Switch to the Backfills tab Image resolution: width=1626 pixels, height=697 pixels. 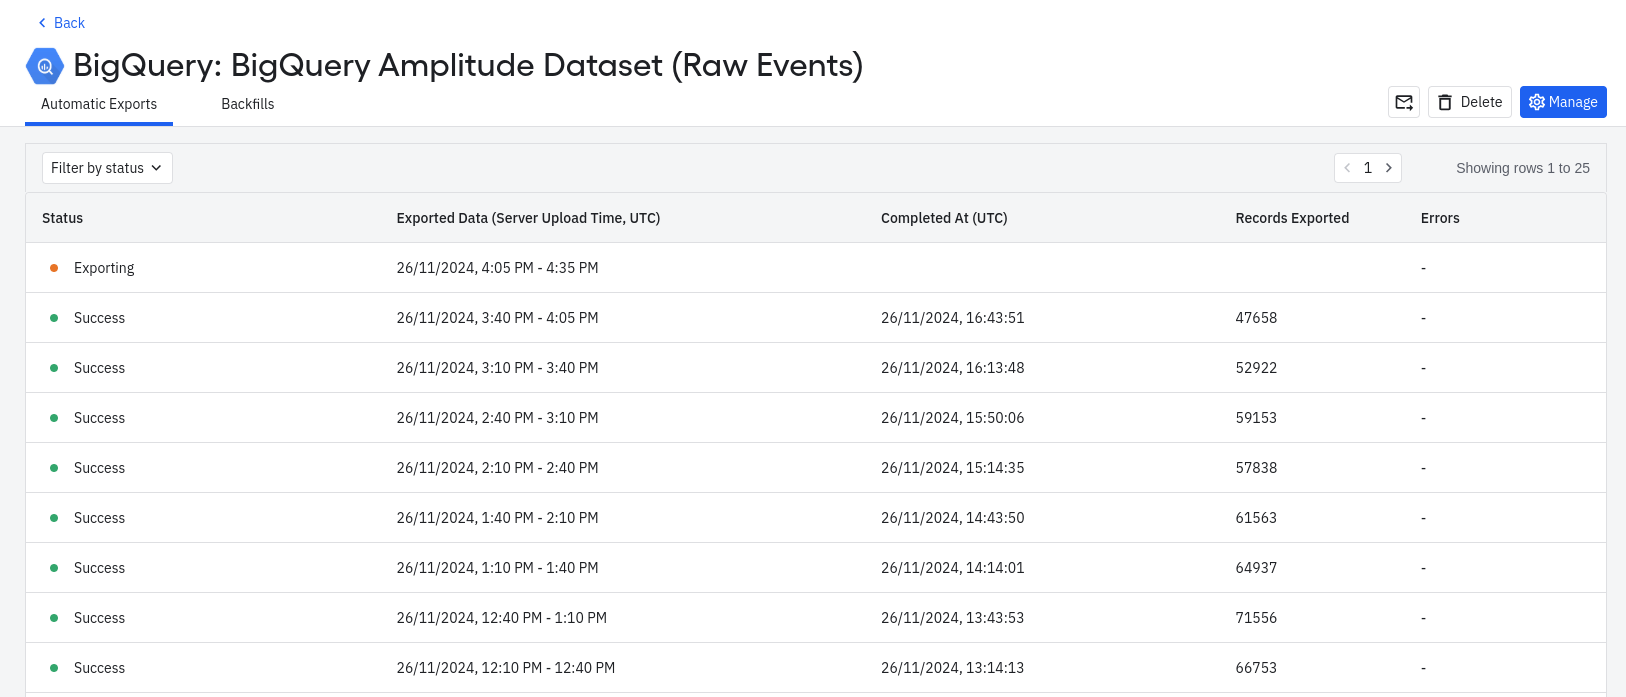pos(247,104)
